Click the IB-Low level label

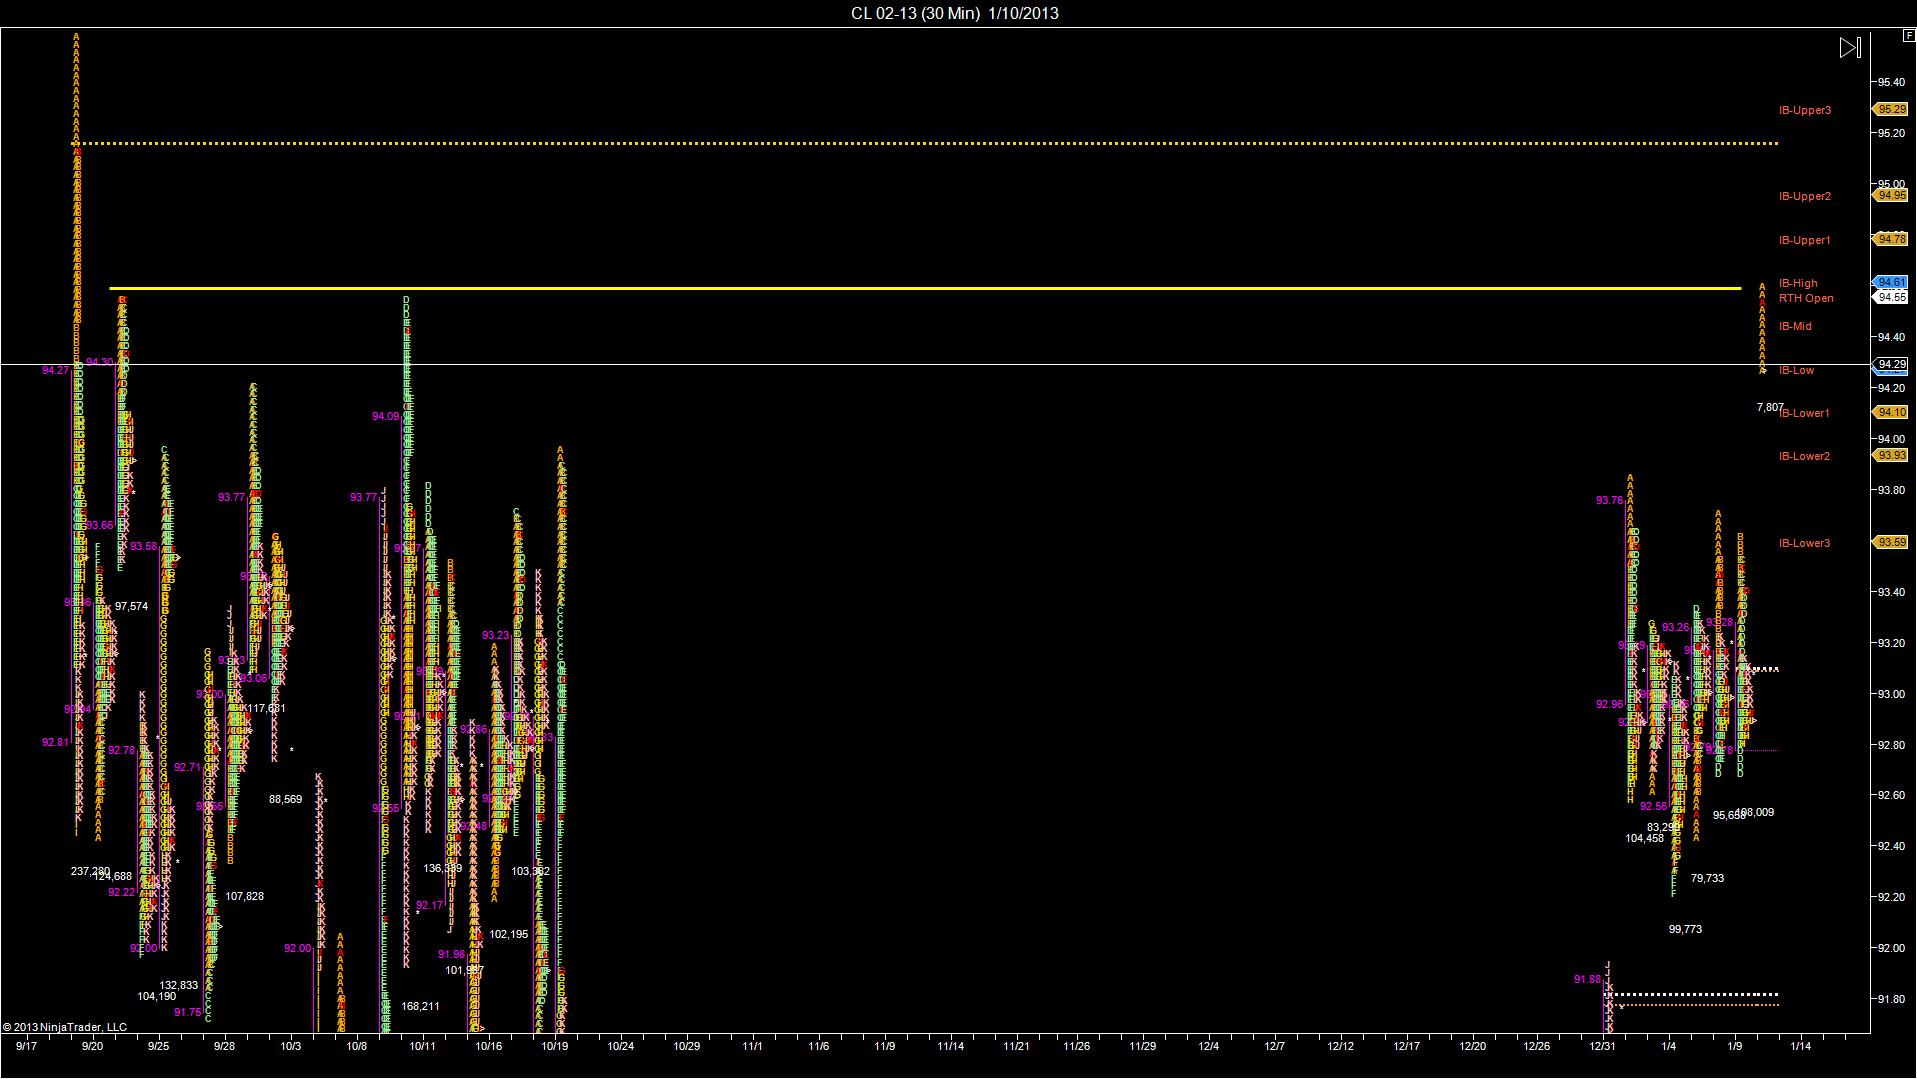1796,370
